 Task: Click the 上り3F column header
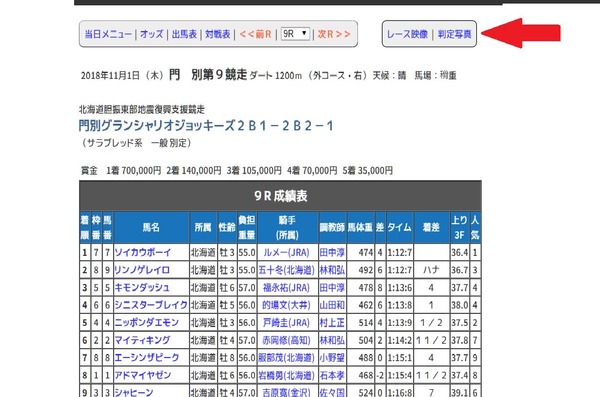(460, 227)
